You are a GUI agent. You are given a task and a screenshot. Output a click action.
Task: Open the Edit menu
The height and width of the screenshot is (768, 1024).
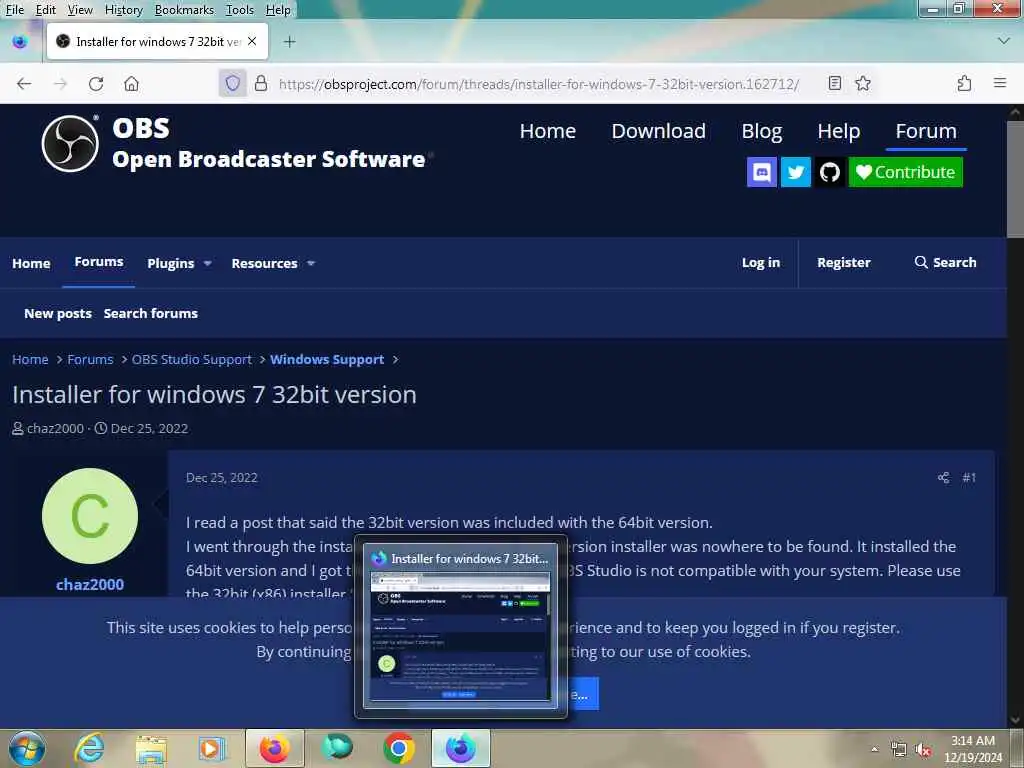coord(45,10)
